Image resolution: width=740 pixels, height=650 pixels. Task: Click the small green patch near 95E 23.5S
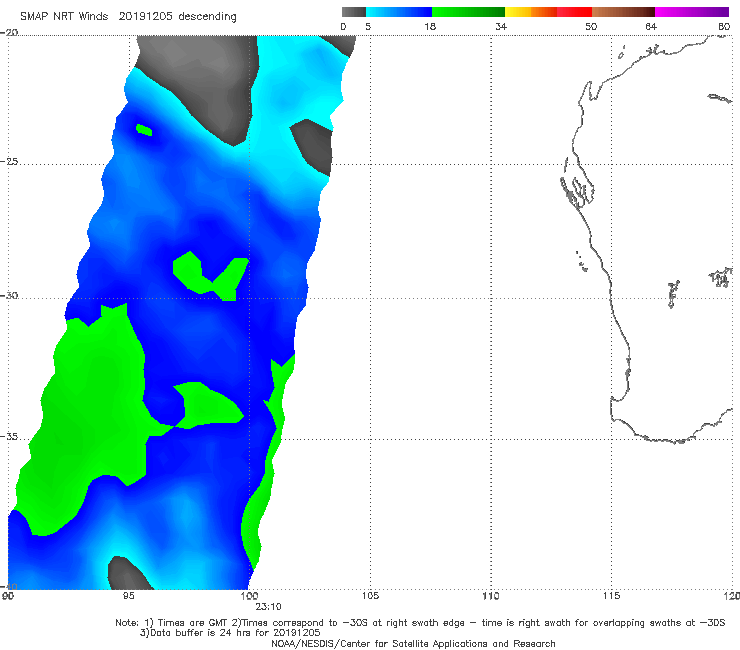coord(144,129)
